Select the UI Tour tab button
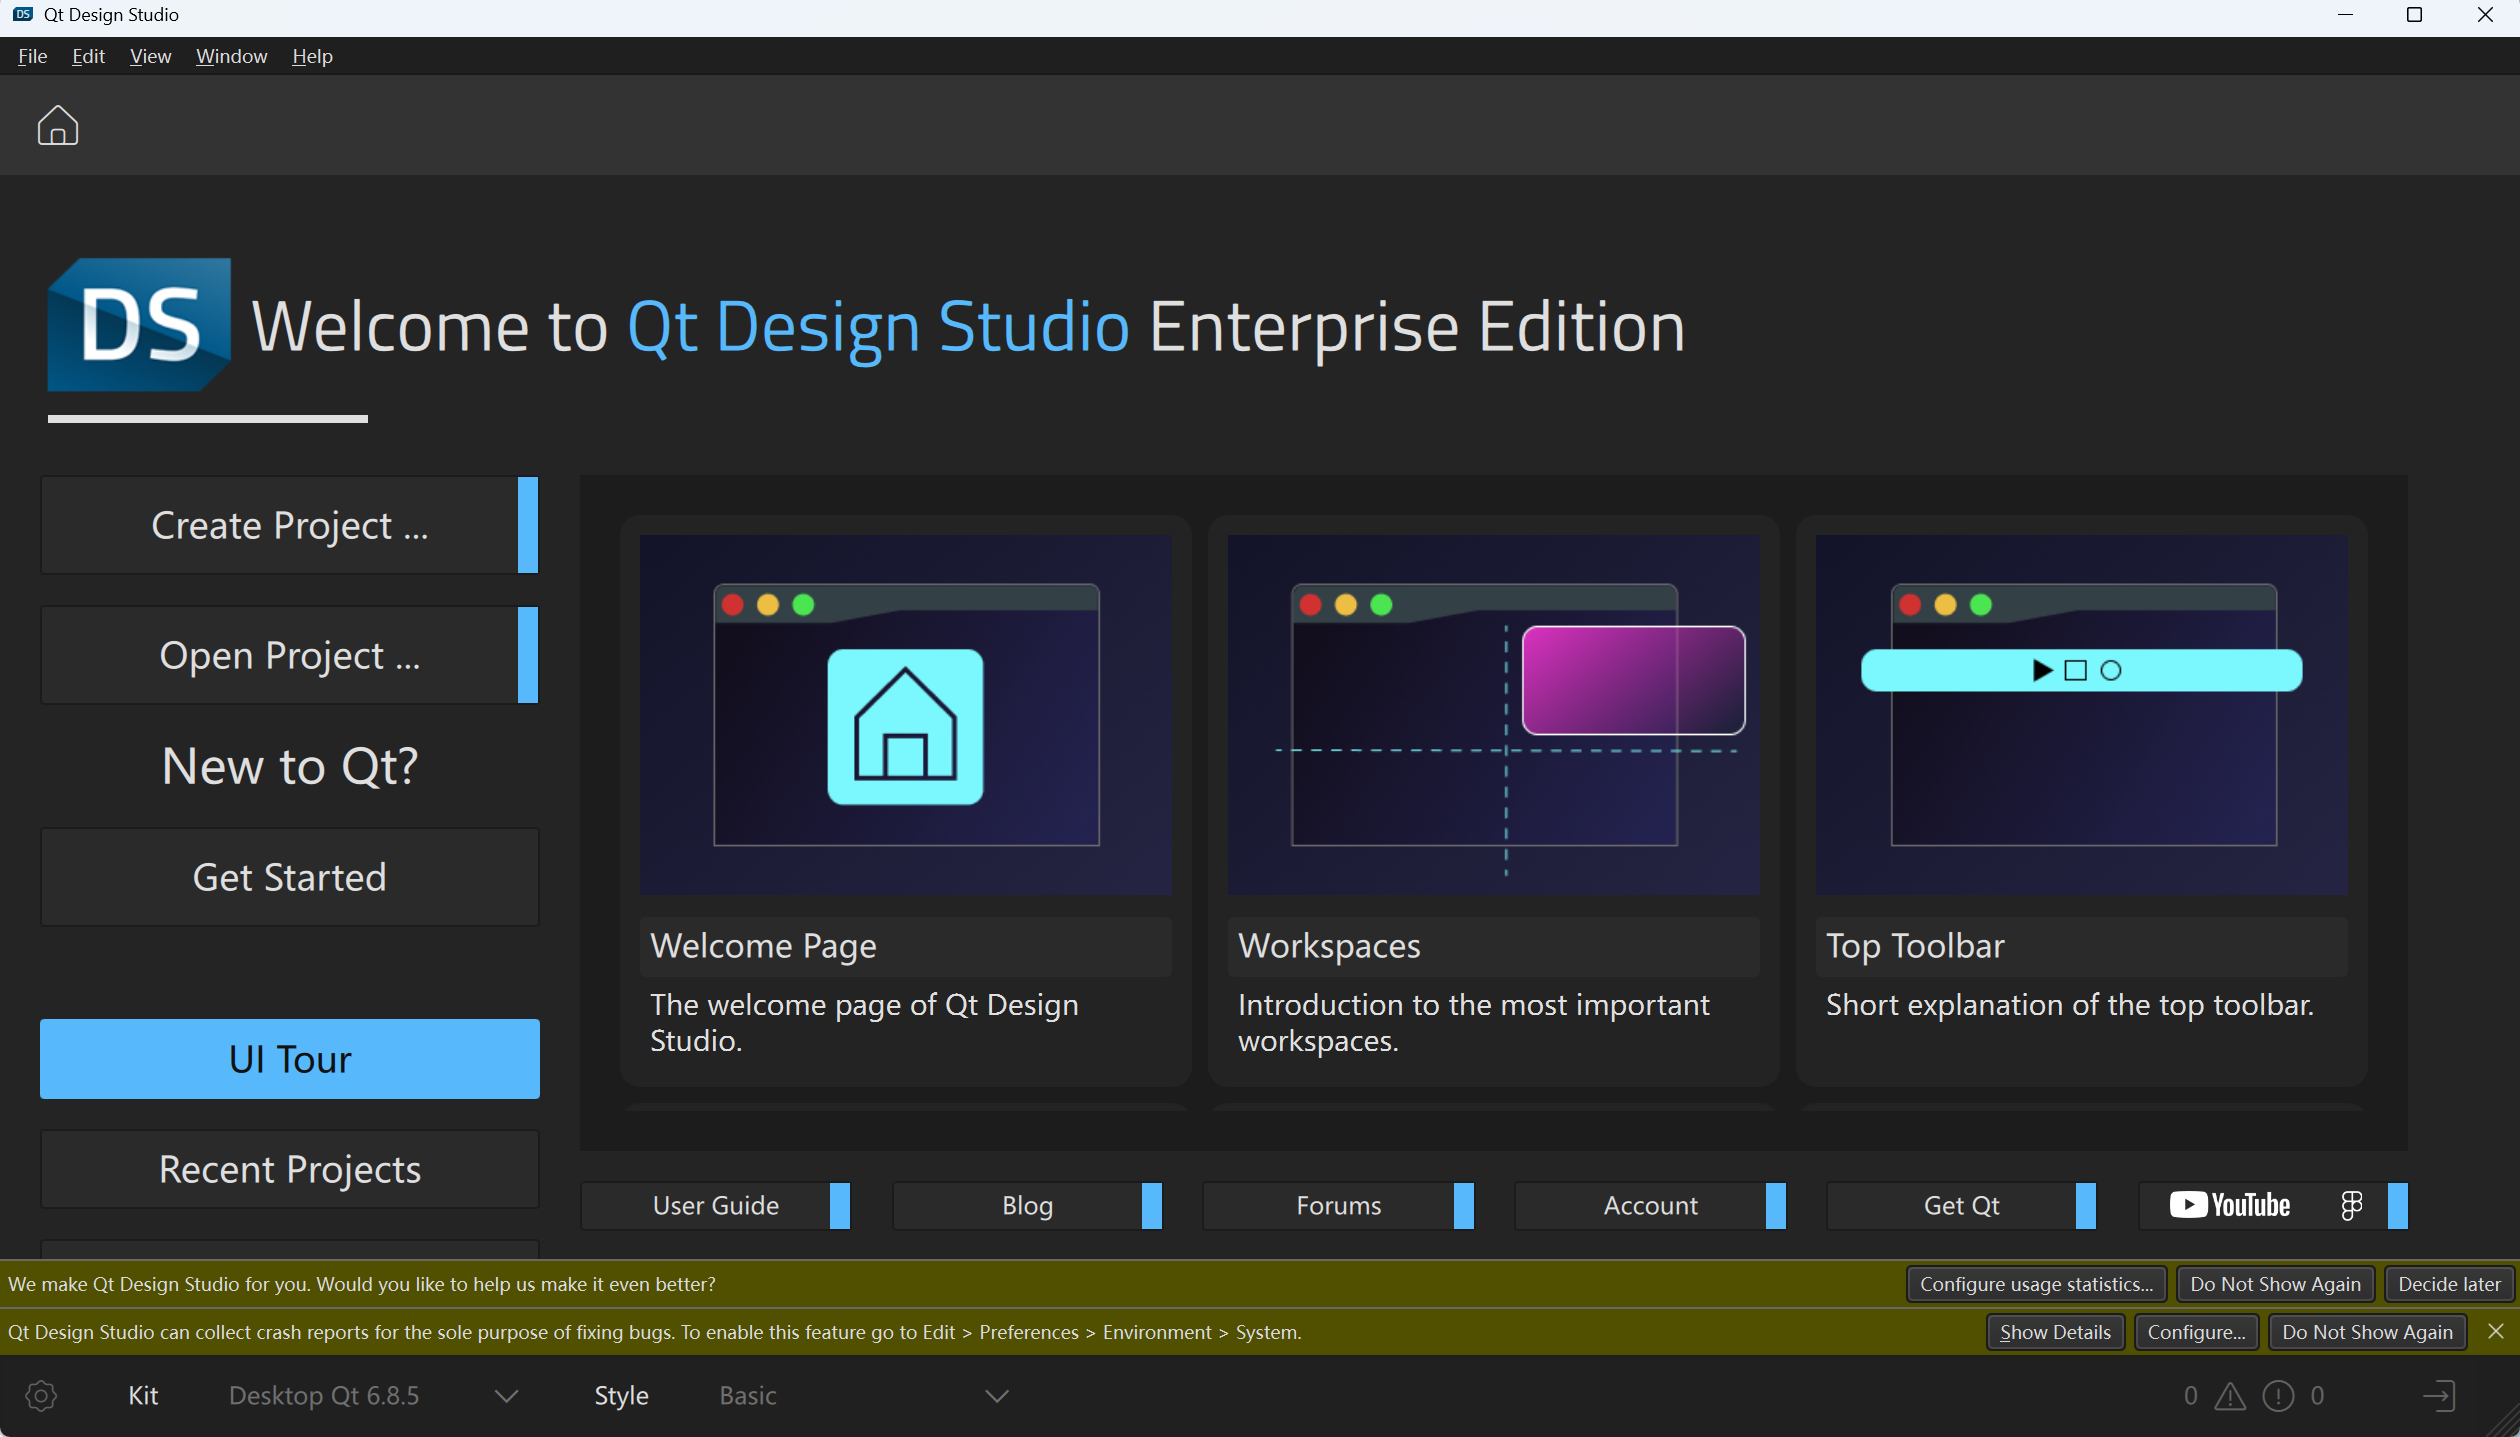2520x1437 pixels. point(289,1059)
